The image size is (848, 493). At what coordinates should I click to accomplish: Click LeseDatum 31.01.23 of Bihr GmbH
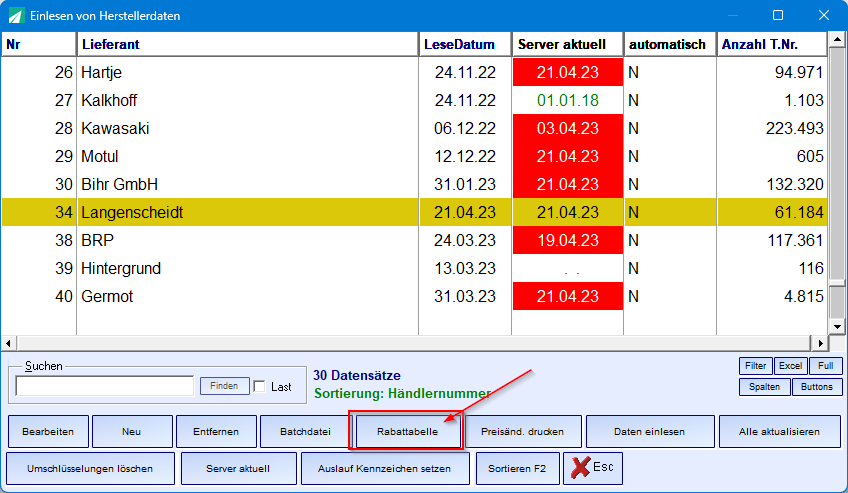pyautogui.click(x=465, y=184)
